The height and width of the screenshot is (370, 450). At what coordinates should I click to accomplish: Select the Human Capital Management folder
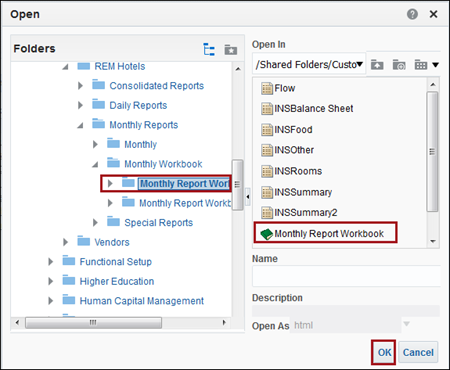point(141,301)
